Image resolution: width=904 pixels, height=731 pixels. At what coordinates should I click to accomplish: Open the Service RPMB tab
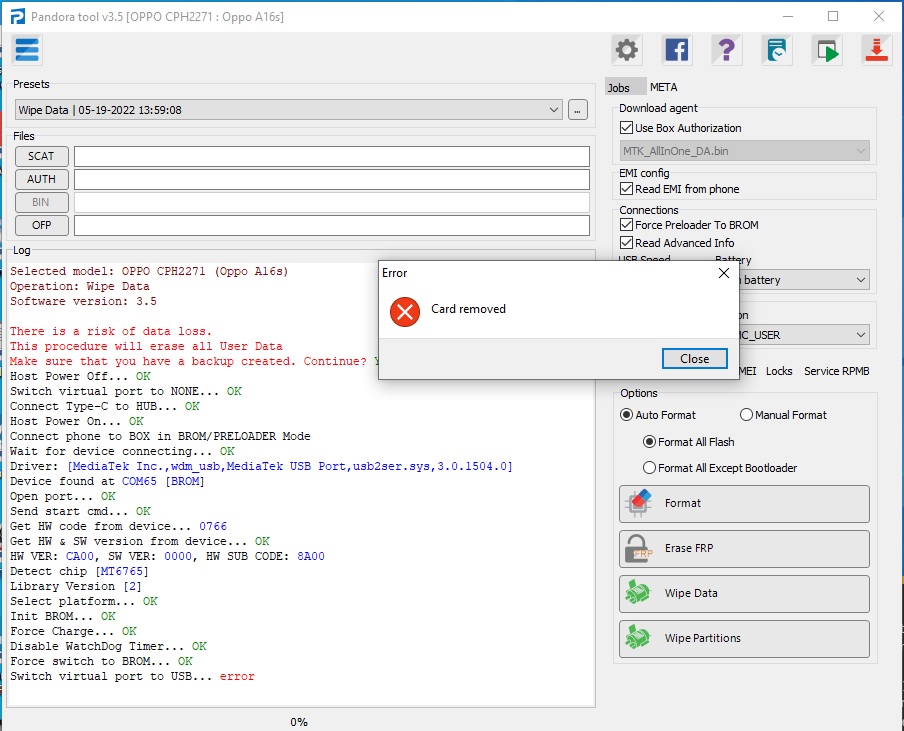tap(837, 371)
